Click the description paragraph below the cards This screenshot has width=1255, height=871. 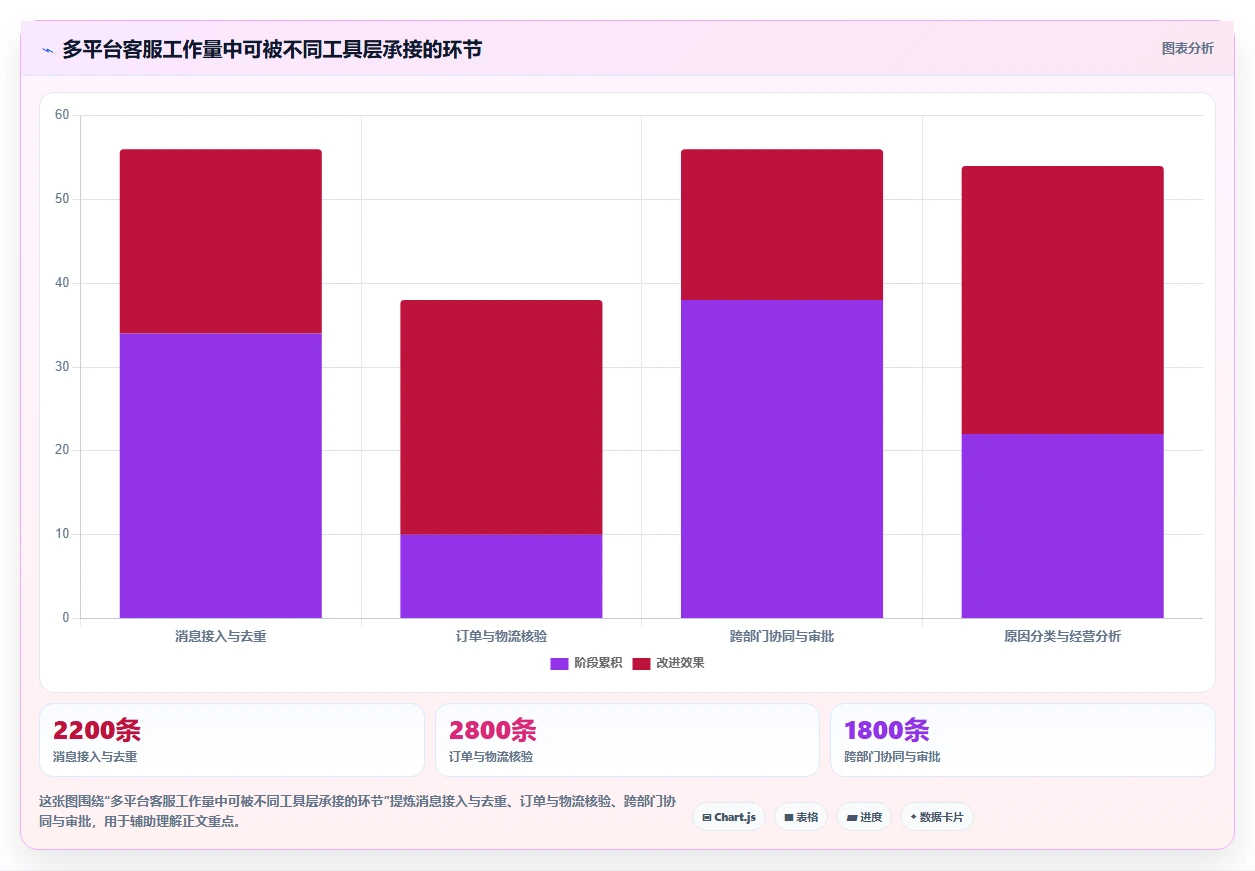tap(357, 812)
